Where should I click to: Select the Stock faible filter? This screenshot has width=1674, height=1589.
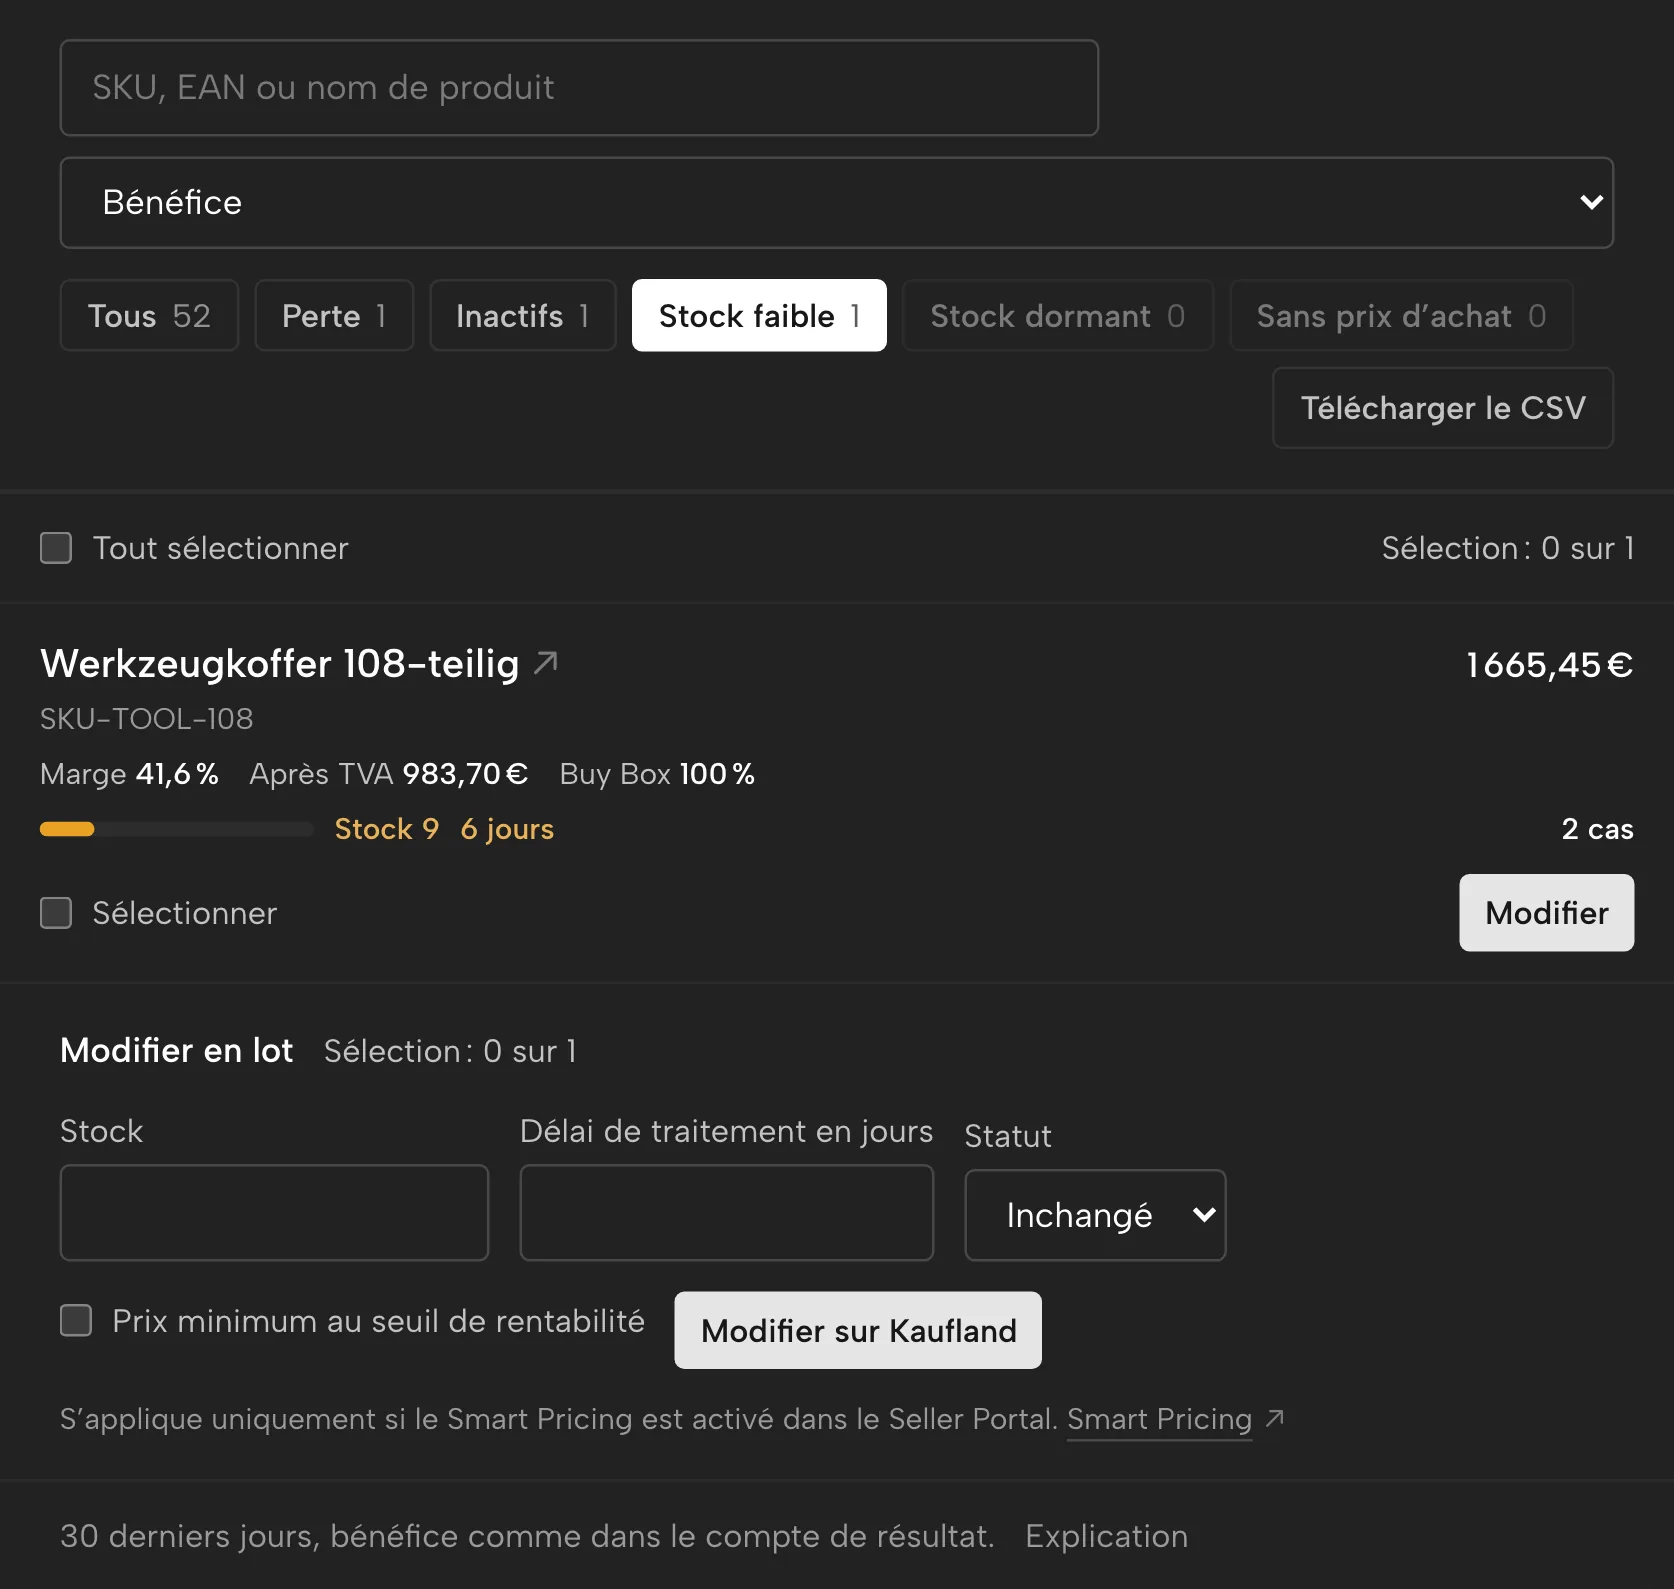pyautogui.click(x=759, y=316)
